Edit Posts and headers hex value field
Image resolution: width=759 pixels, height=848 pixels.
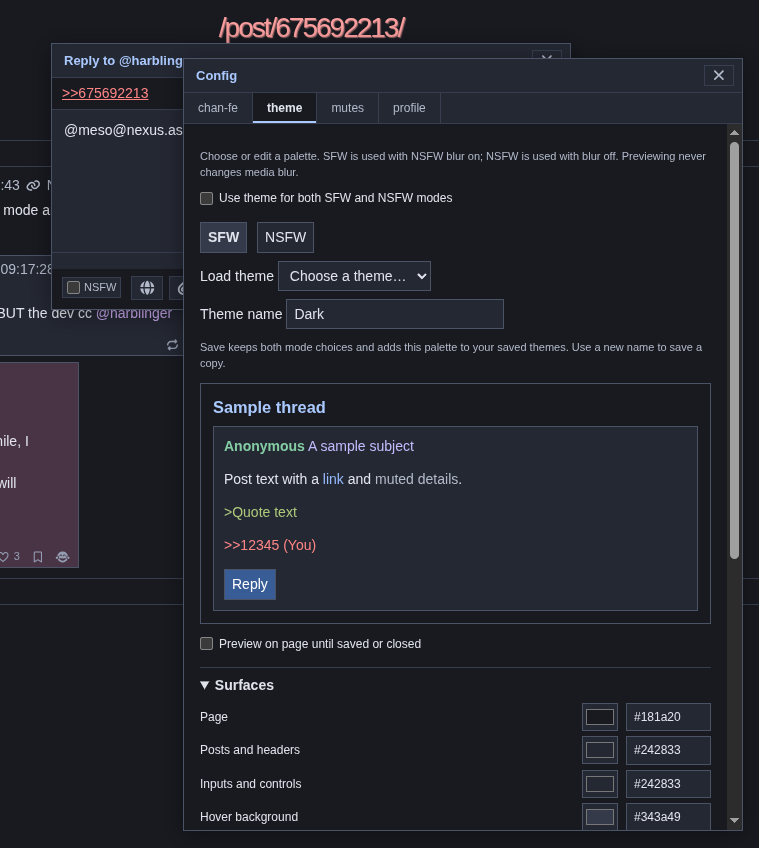click(668, 750)
